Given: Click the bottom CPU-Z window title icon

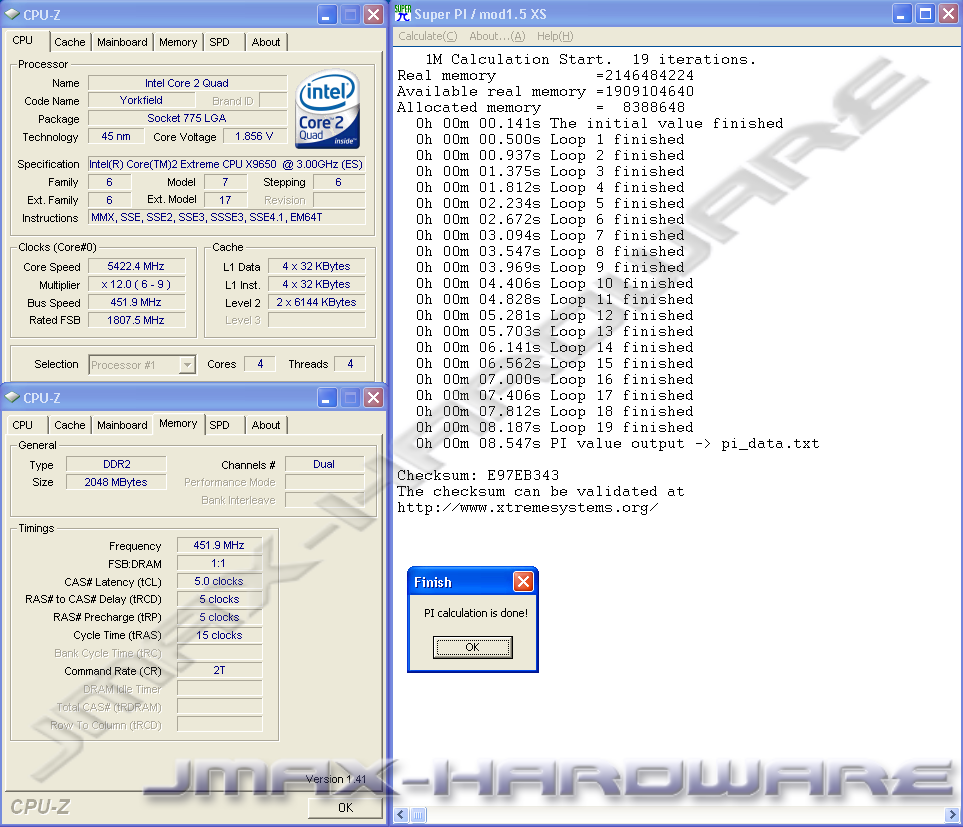Looking at the screenshot, I should [x=12, y=397].
